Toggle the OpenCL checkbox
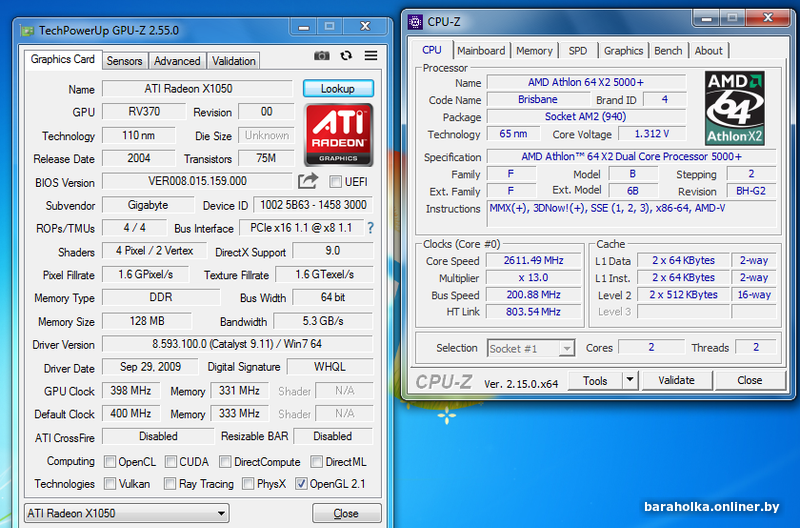 (110, 462)
